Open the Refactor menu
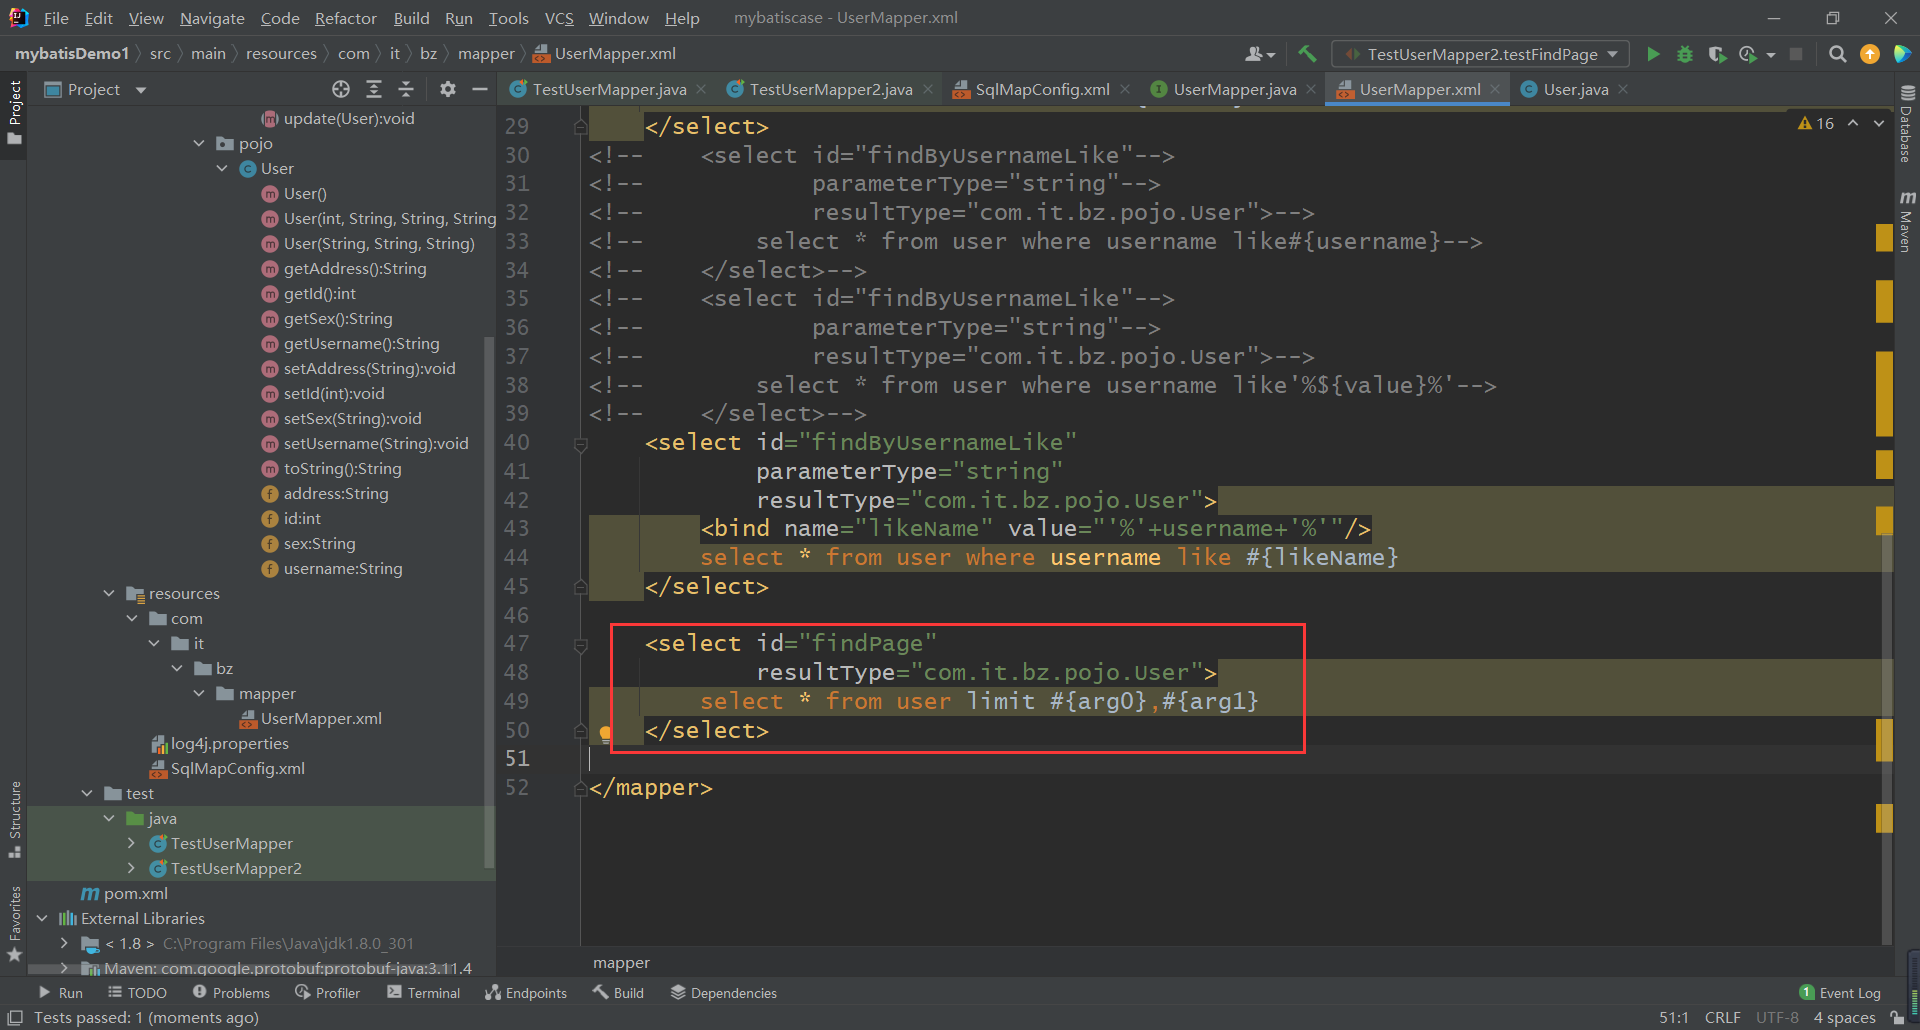This screenshot has width=1920, height=1030. coord(345,18)
